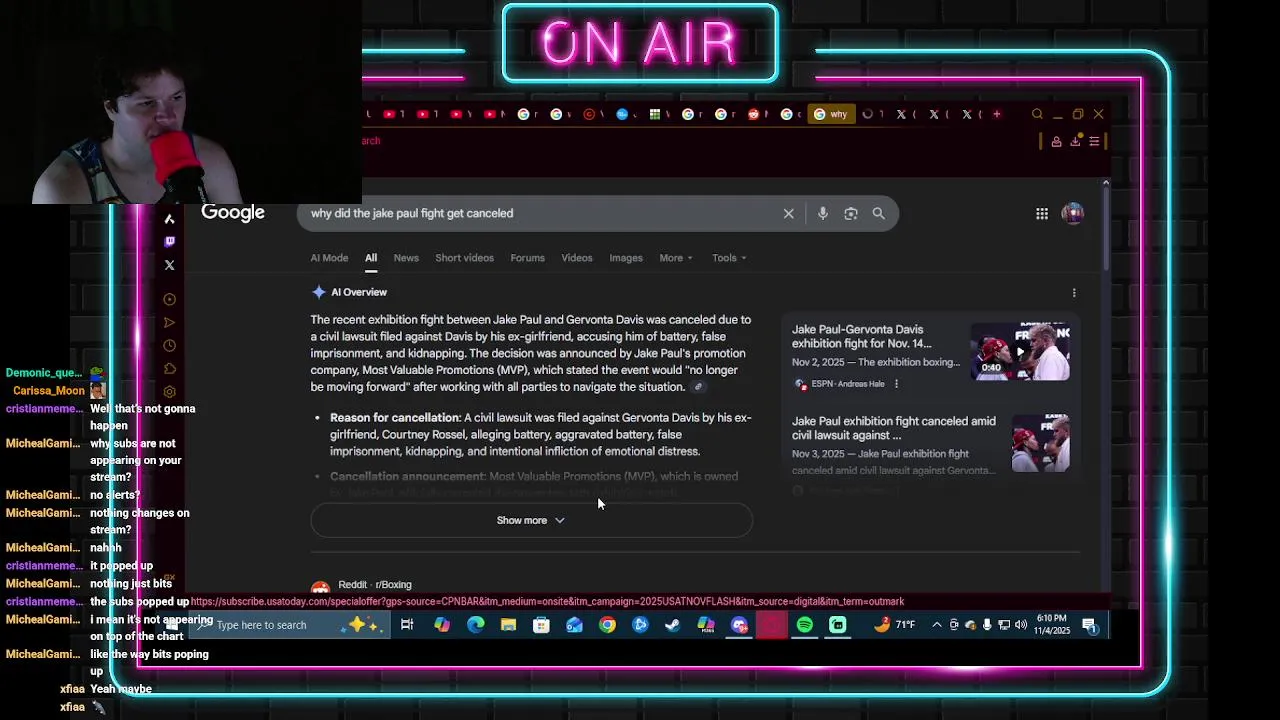
Task: Switch to Forums results tab
Action: (527, 258)
